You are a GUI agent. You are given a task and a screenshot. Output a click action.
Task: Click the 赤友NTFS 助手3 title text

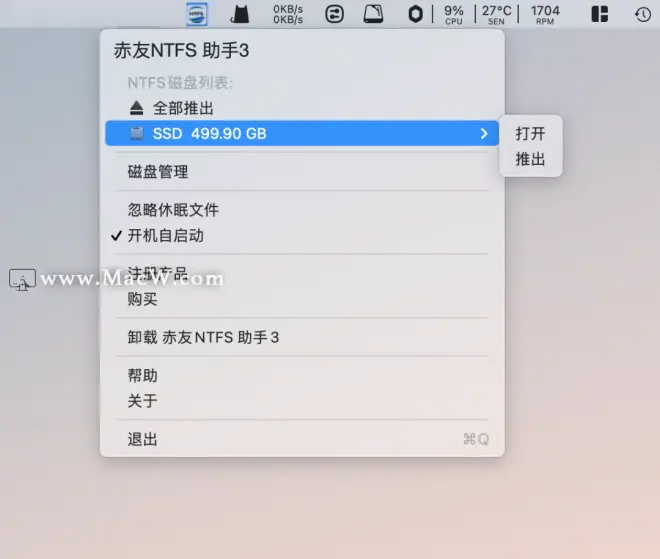[x=181, y=51]
